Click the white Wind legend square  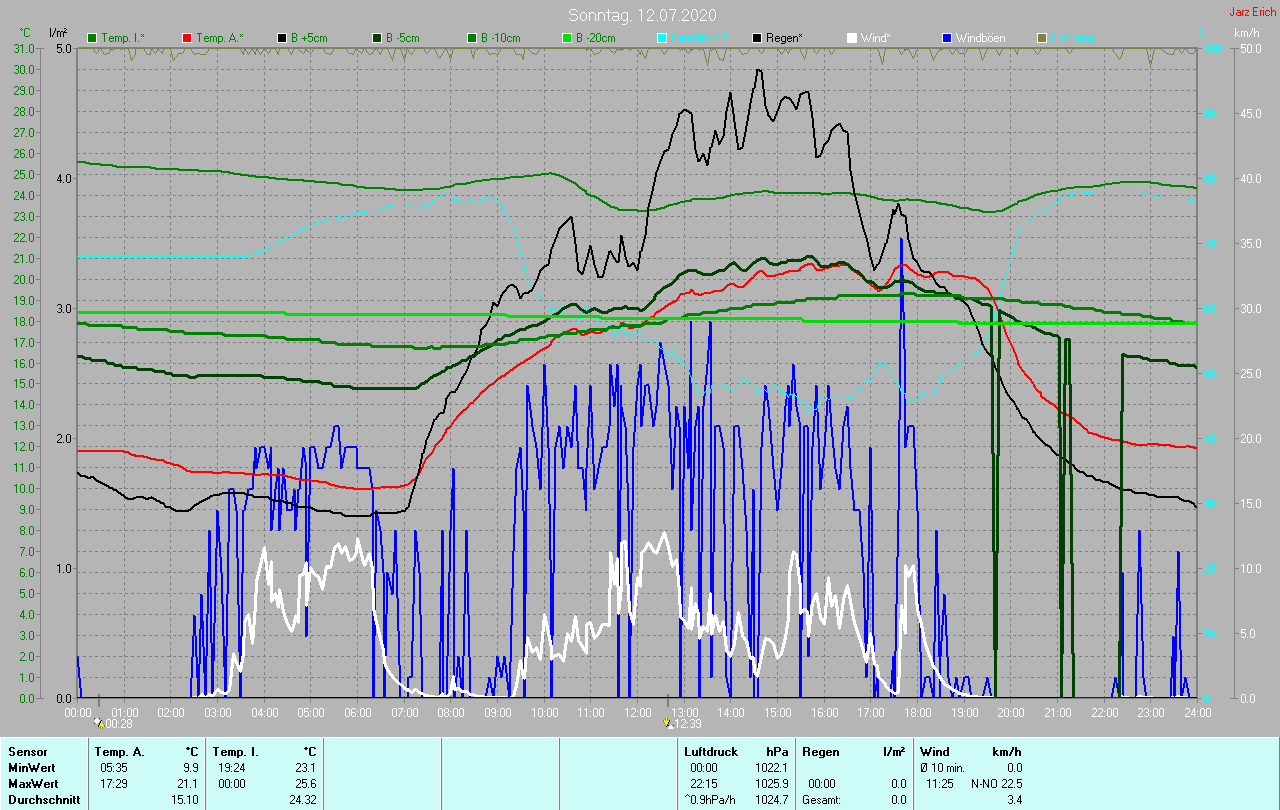(851, 38)
